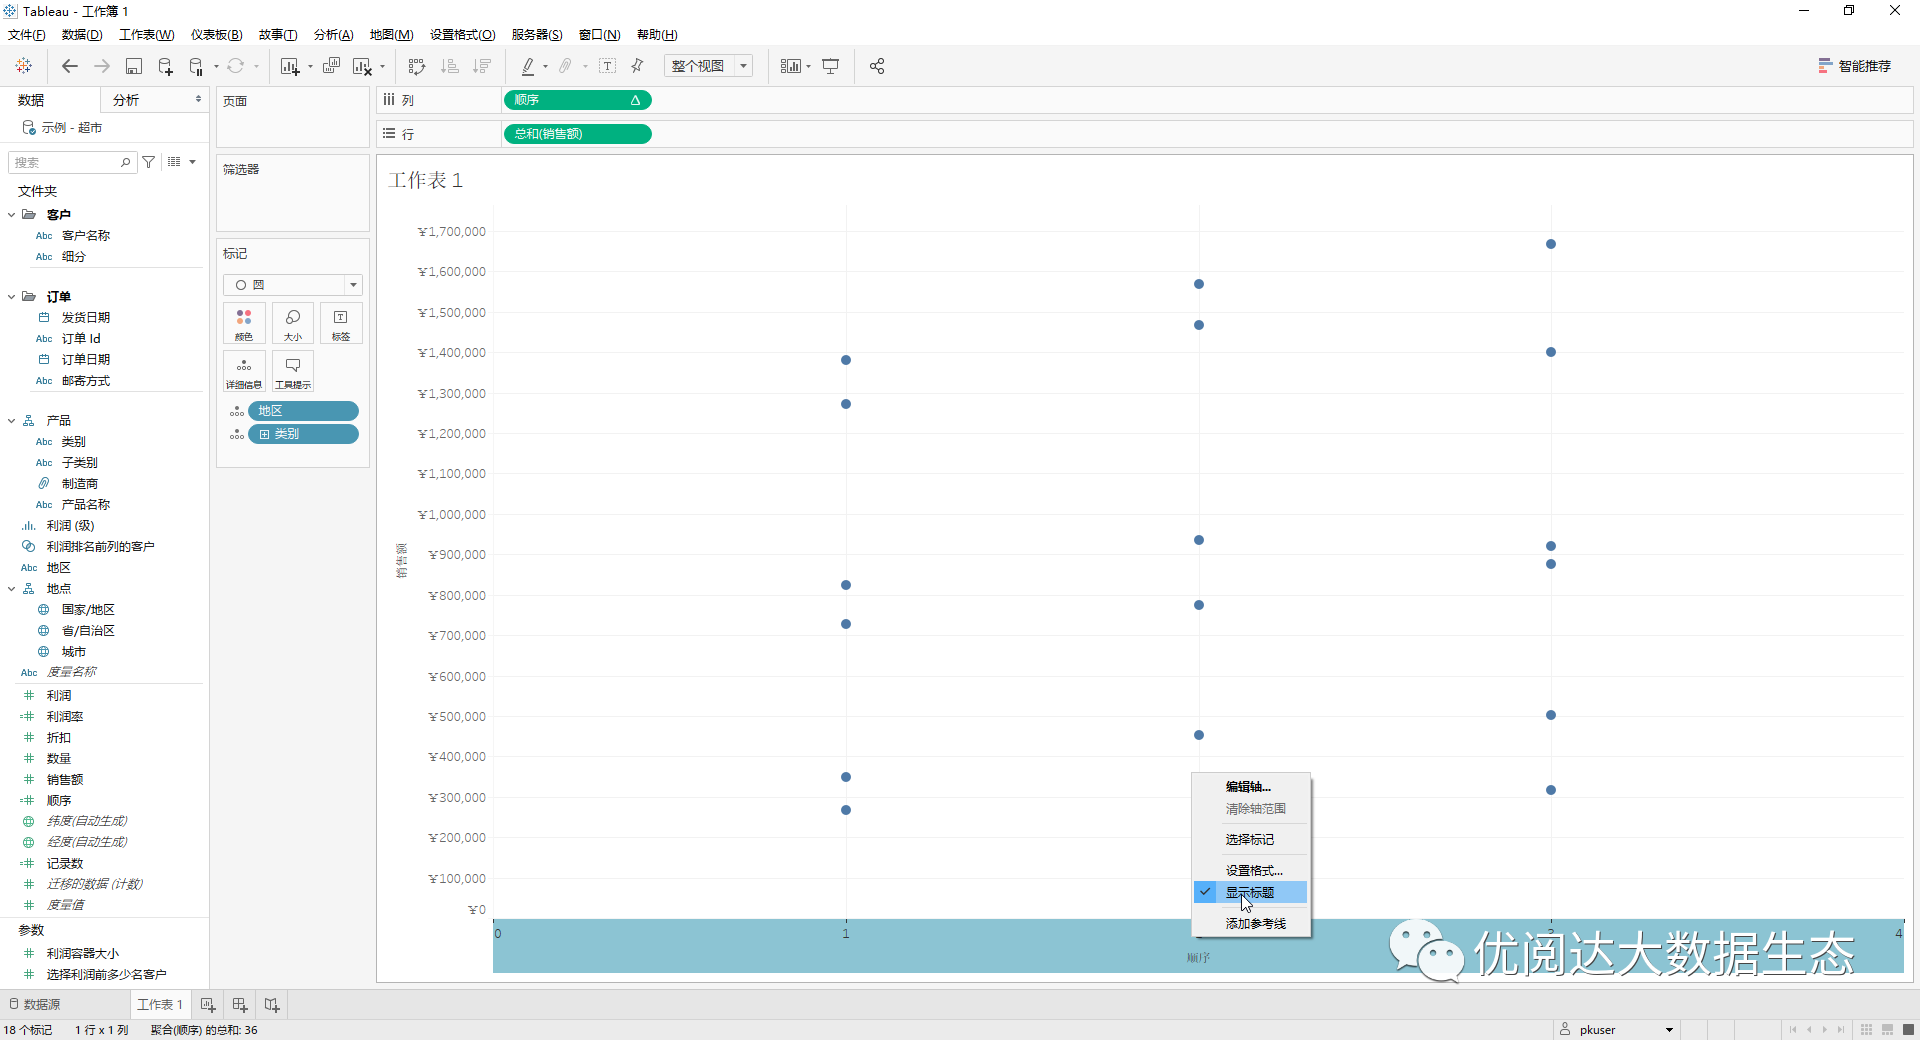This screenshot has width=1920, height=1040.
Task: Open new worksheet dropdown arrow
Action: pos(310,67)
